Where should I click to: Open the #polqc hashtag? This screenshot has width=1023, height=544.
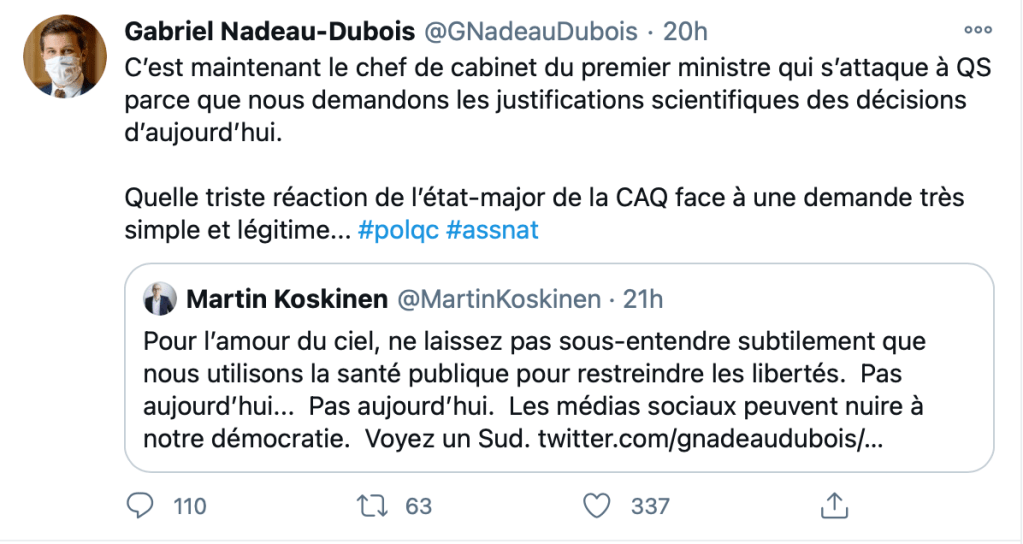coord(397,230)
